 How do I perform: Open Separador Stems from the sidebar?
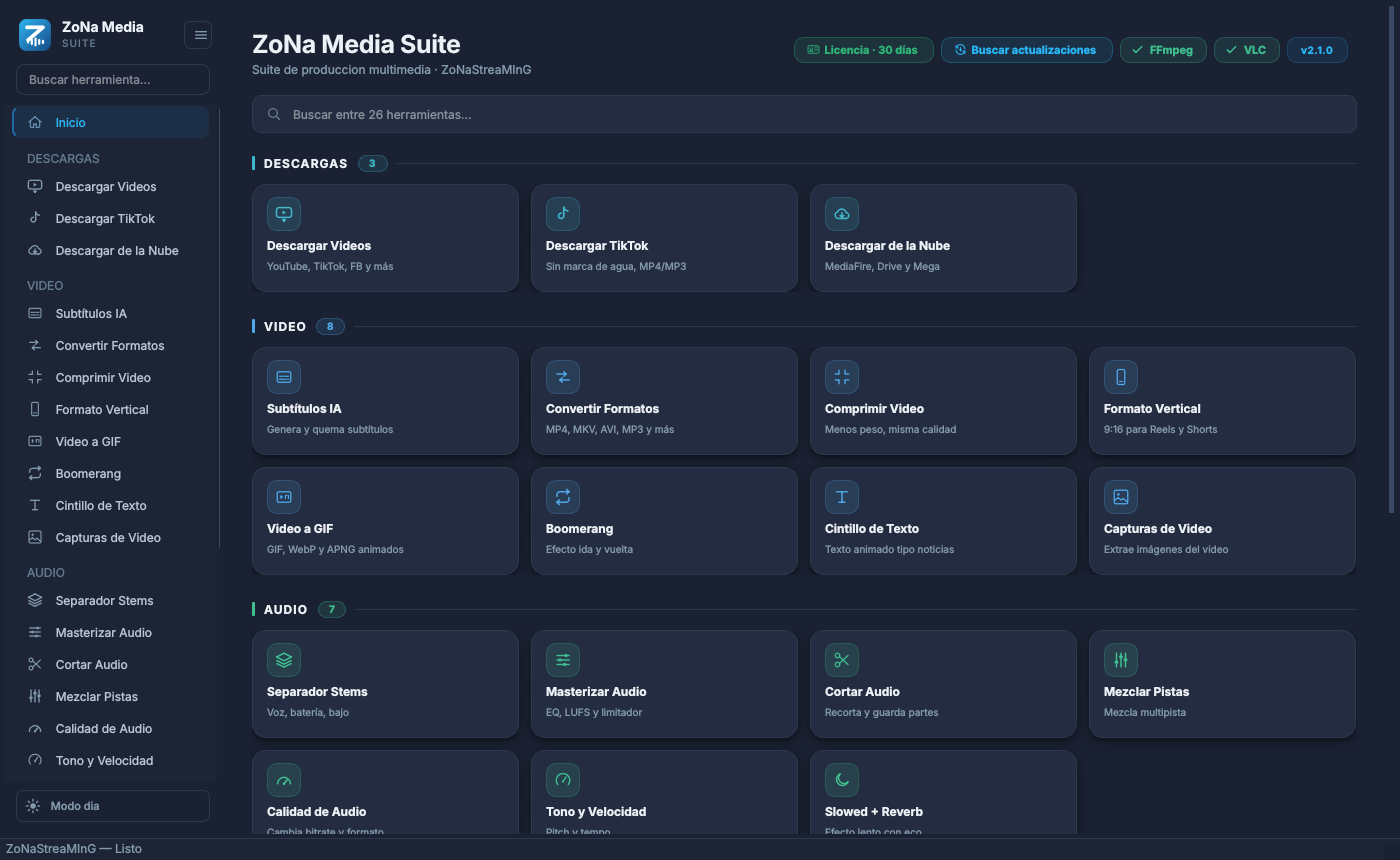(111, 601)
